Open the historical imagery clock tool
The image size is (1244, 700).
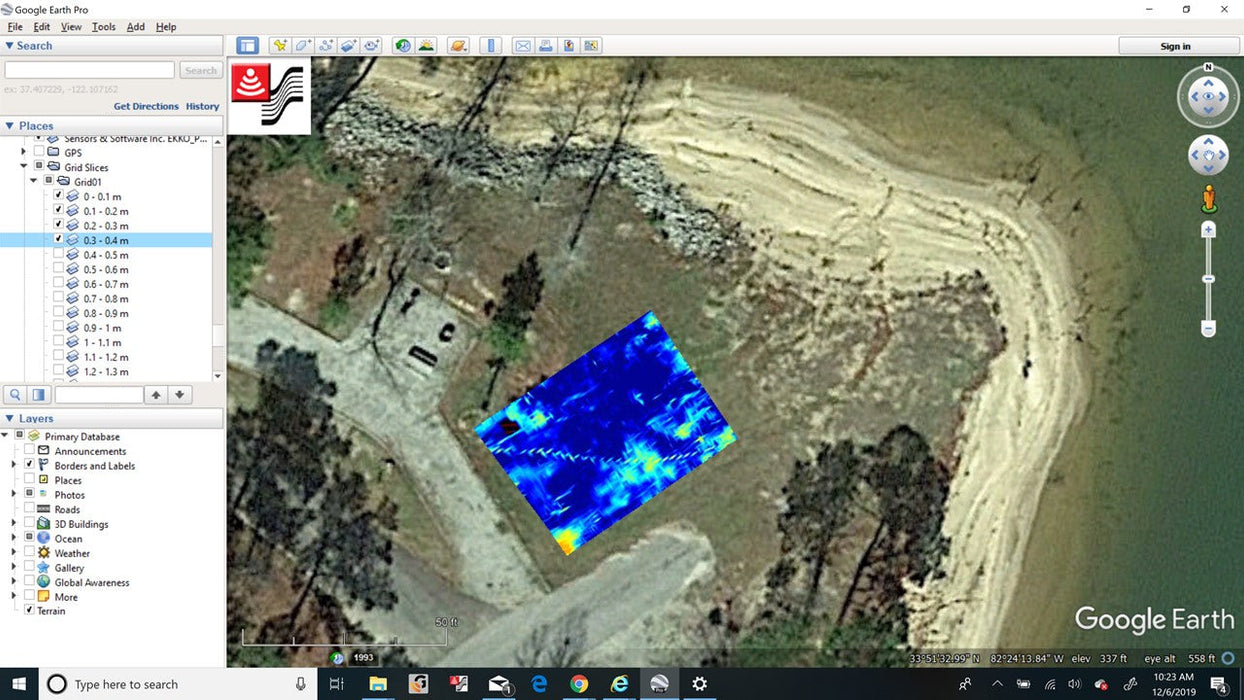[403, 46]
